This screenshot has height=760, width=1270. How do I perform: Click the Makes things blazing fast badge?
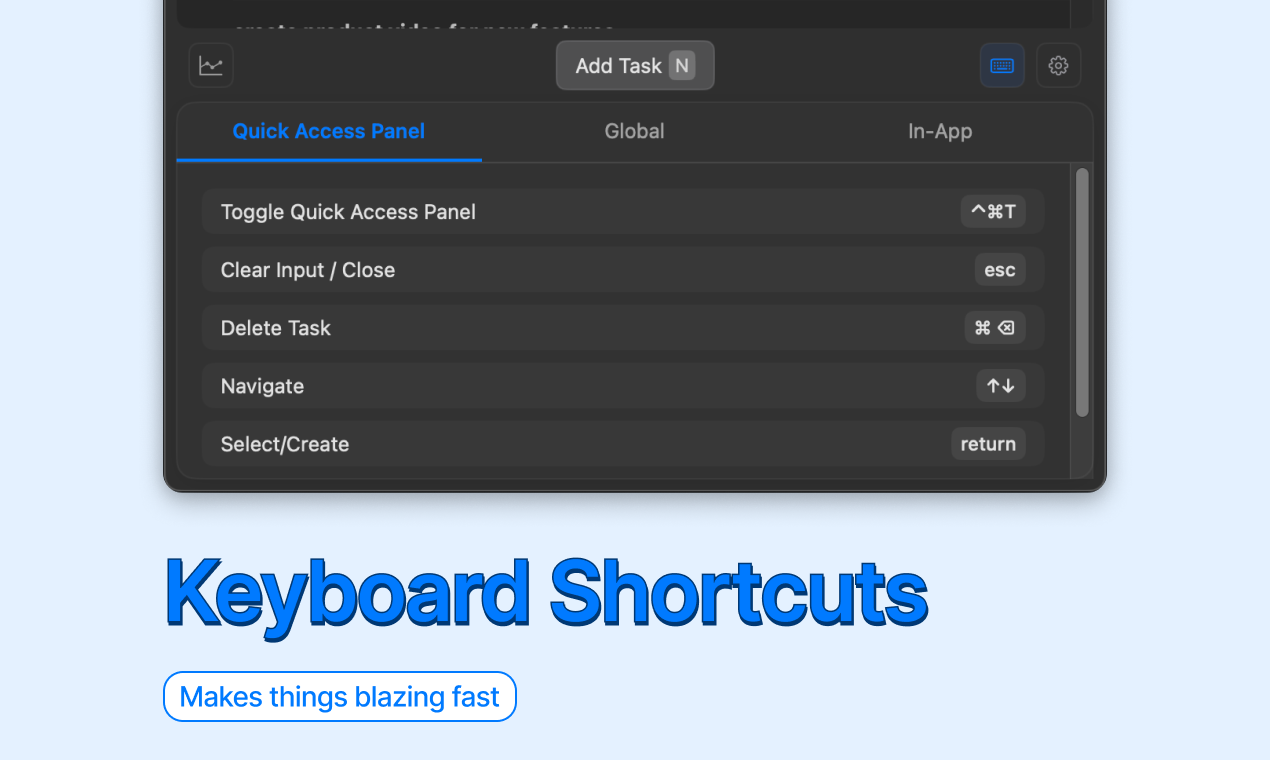[340, 696]
